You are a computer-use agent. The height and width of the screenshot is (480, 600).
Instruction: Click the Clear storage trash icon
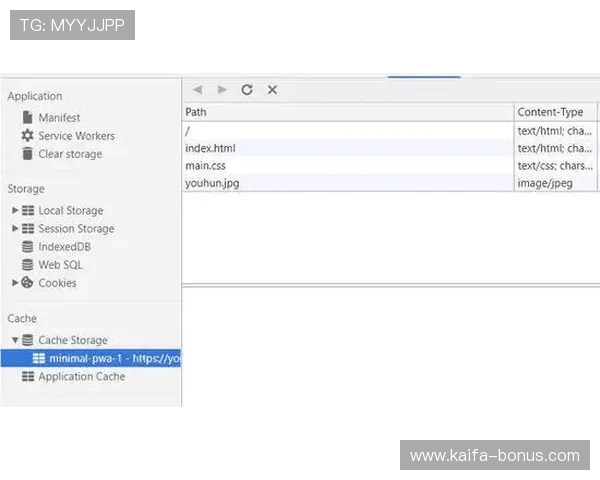pos(28,154)
